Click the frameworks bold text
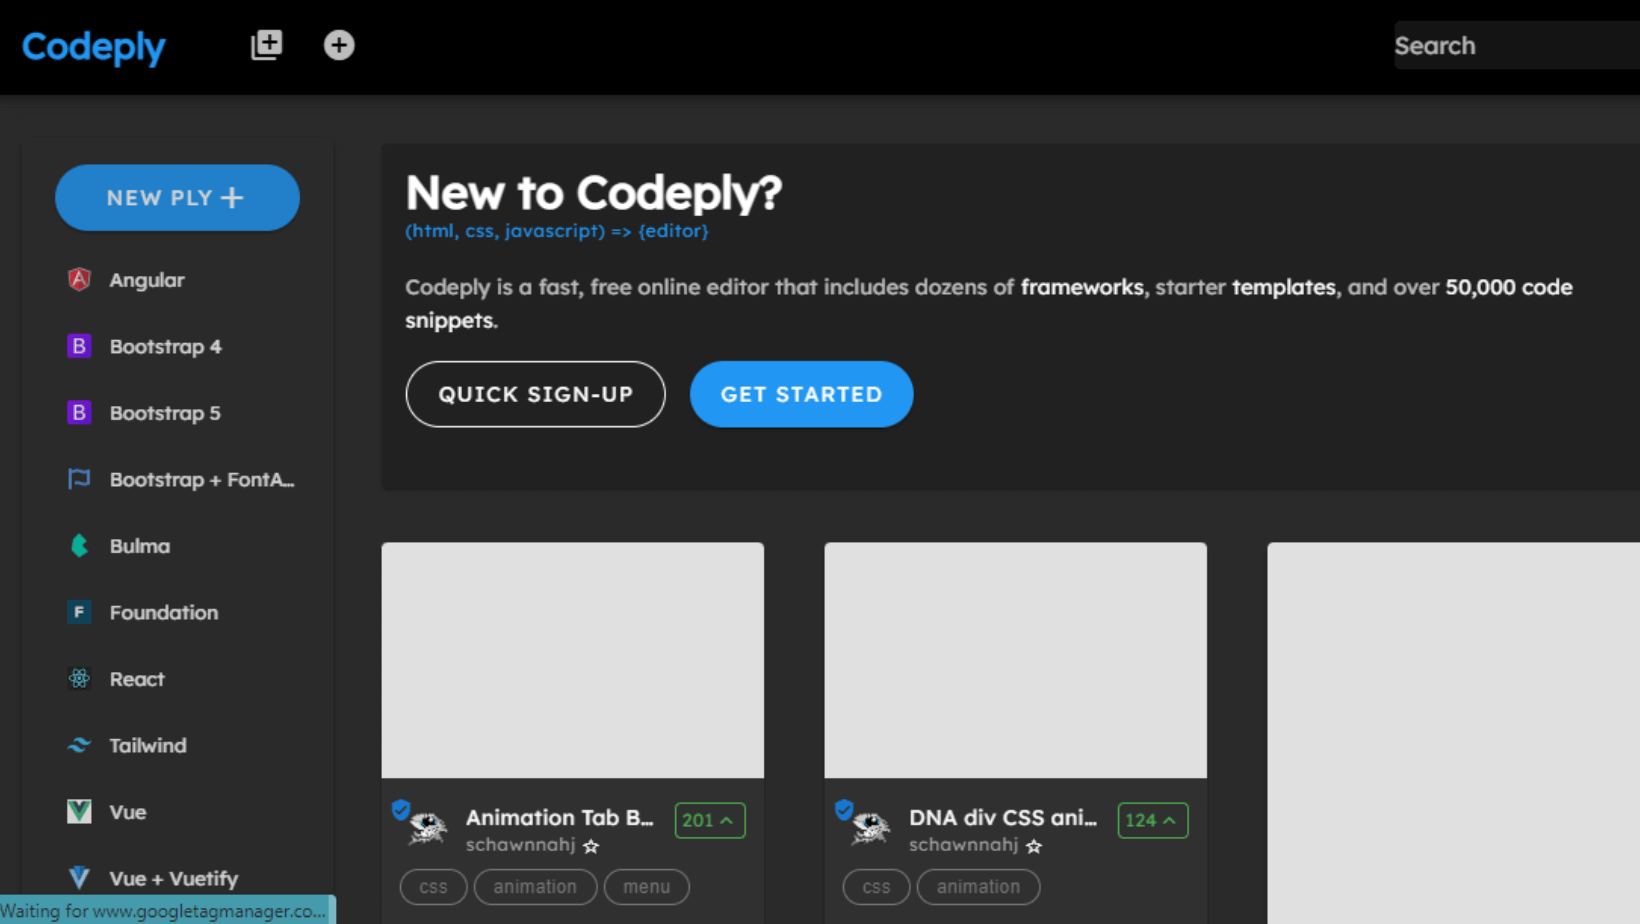 click(x=1082, y=287)
